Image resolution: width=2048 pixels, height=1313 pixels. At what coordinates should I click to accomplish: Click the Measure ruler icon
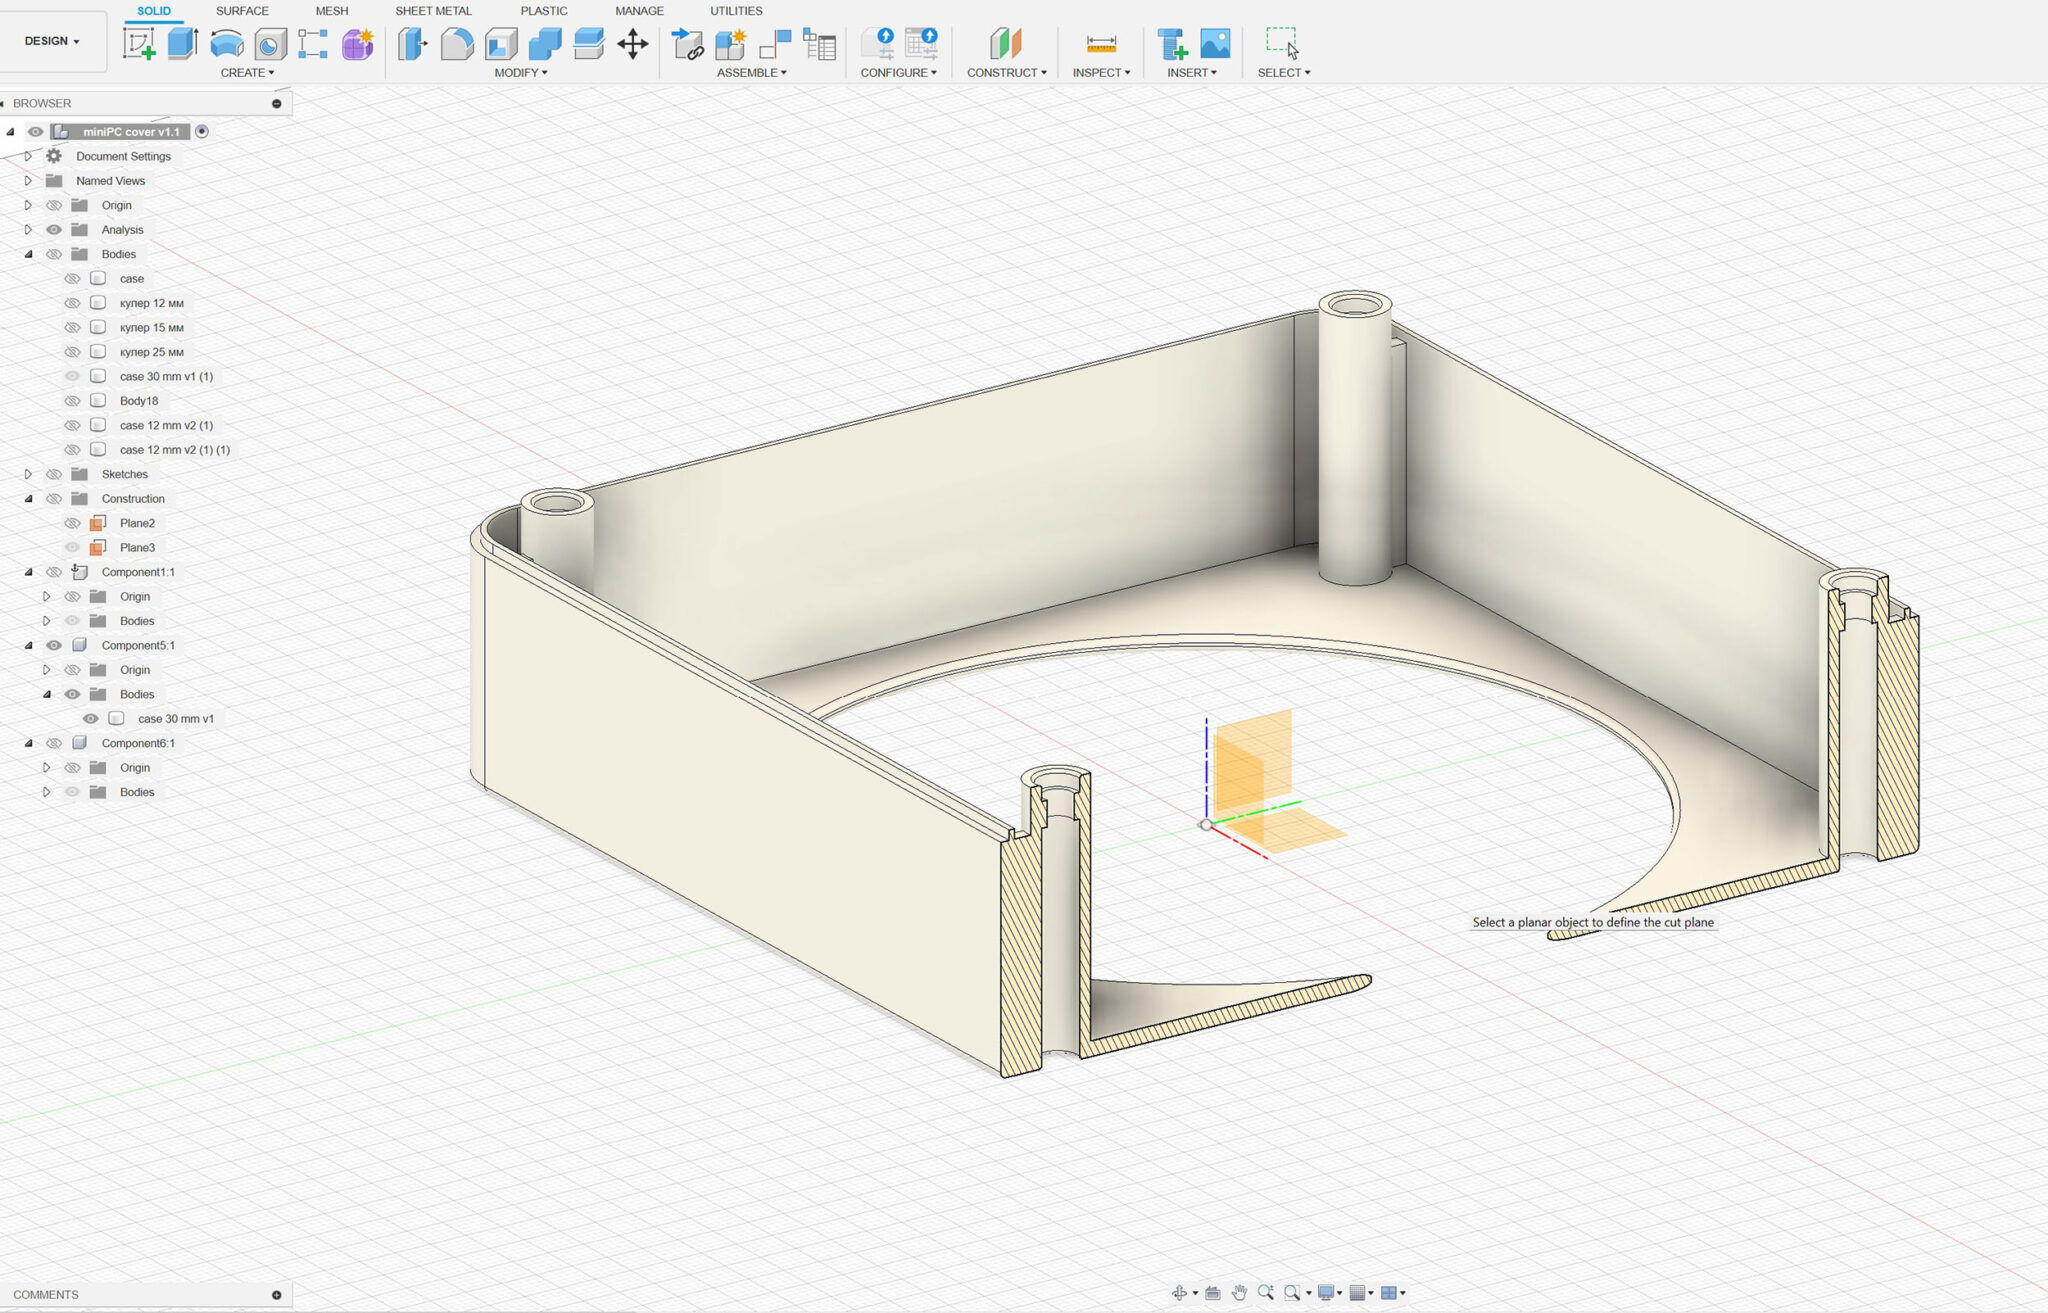click(1101, 44)
